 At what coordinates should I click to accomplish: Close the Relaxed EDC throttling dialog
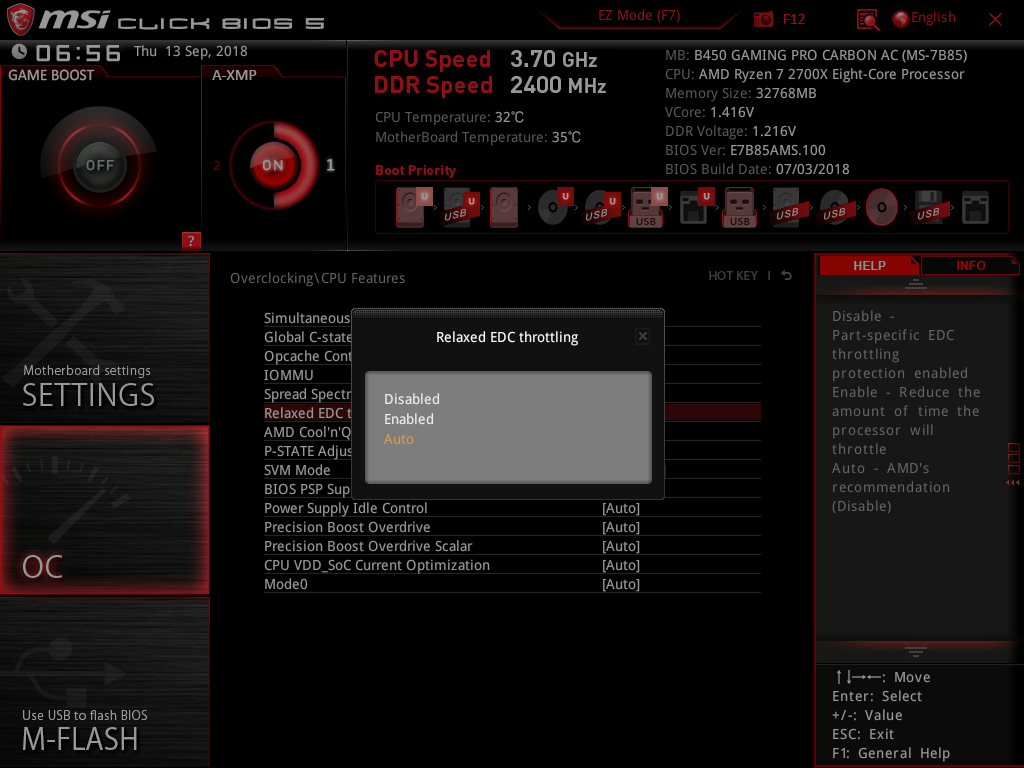[643, 336]
